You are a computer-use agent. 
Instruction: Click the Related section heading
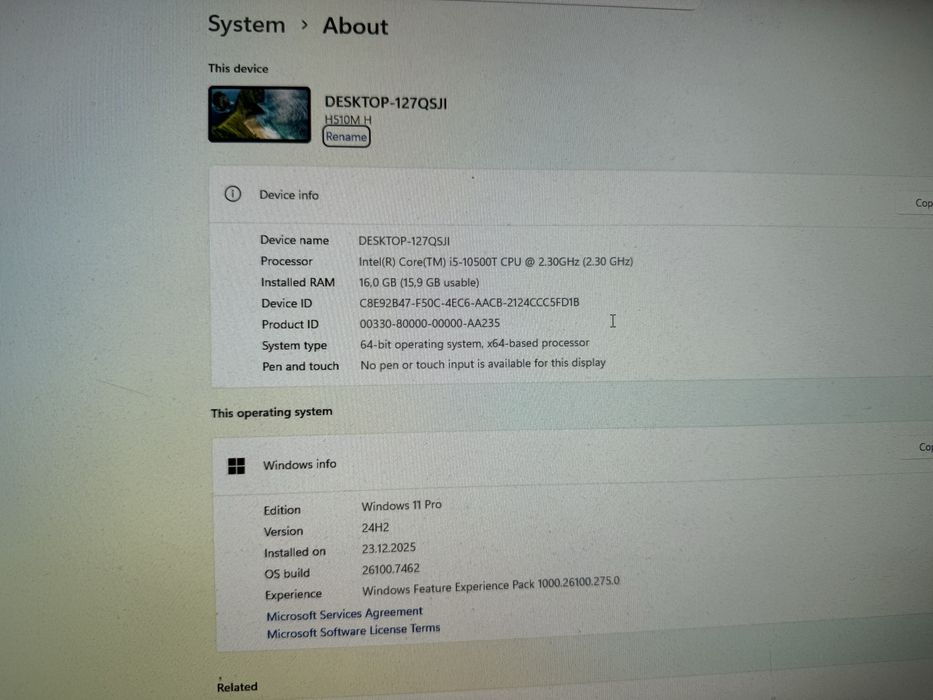point(237,687)
